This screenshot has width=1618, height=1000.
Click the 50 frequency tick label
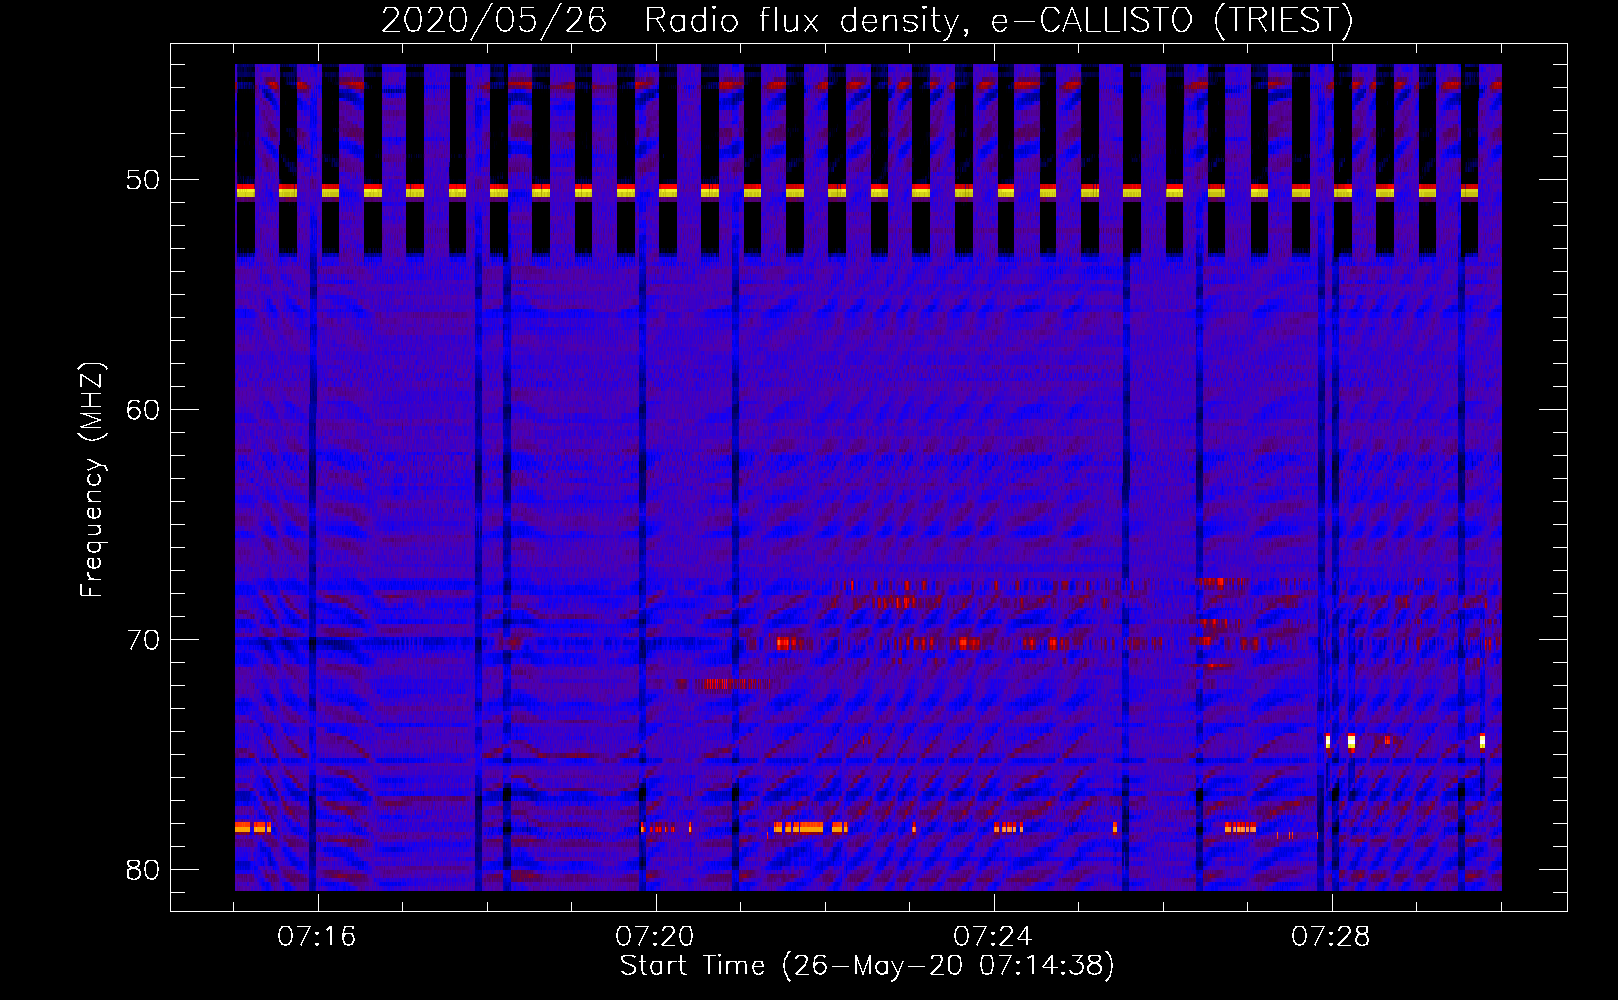tap(143, 180)
